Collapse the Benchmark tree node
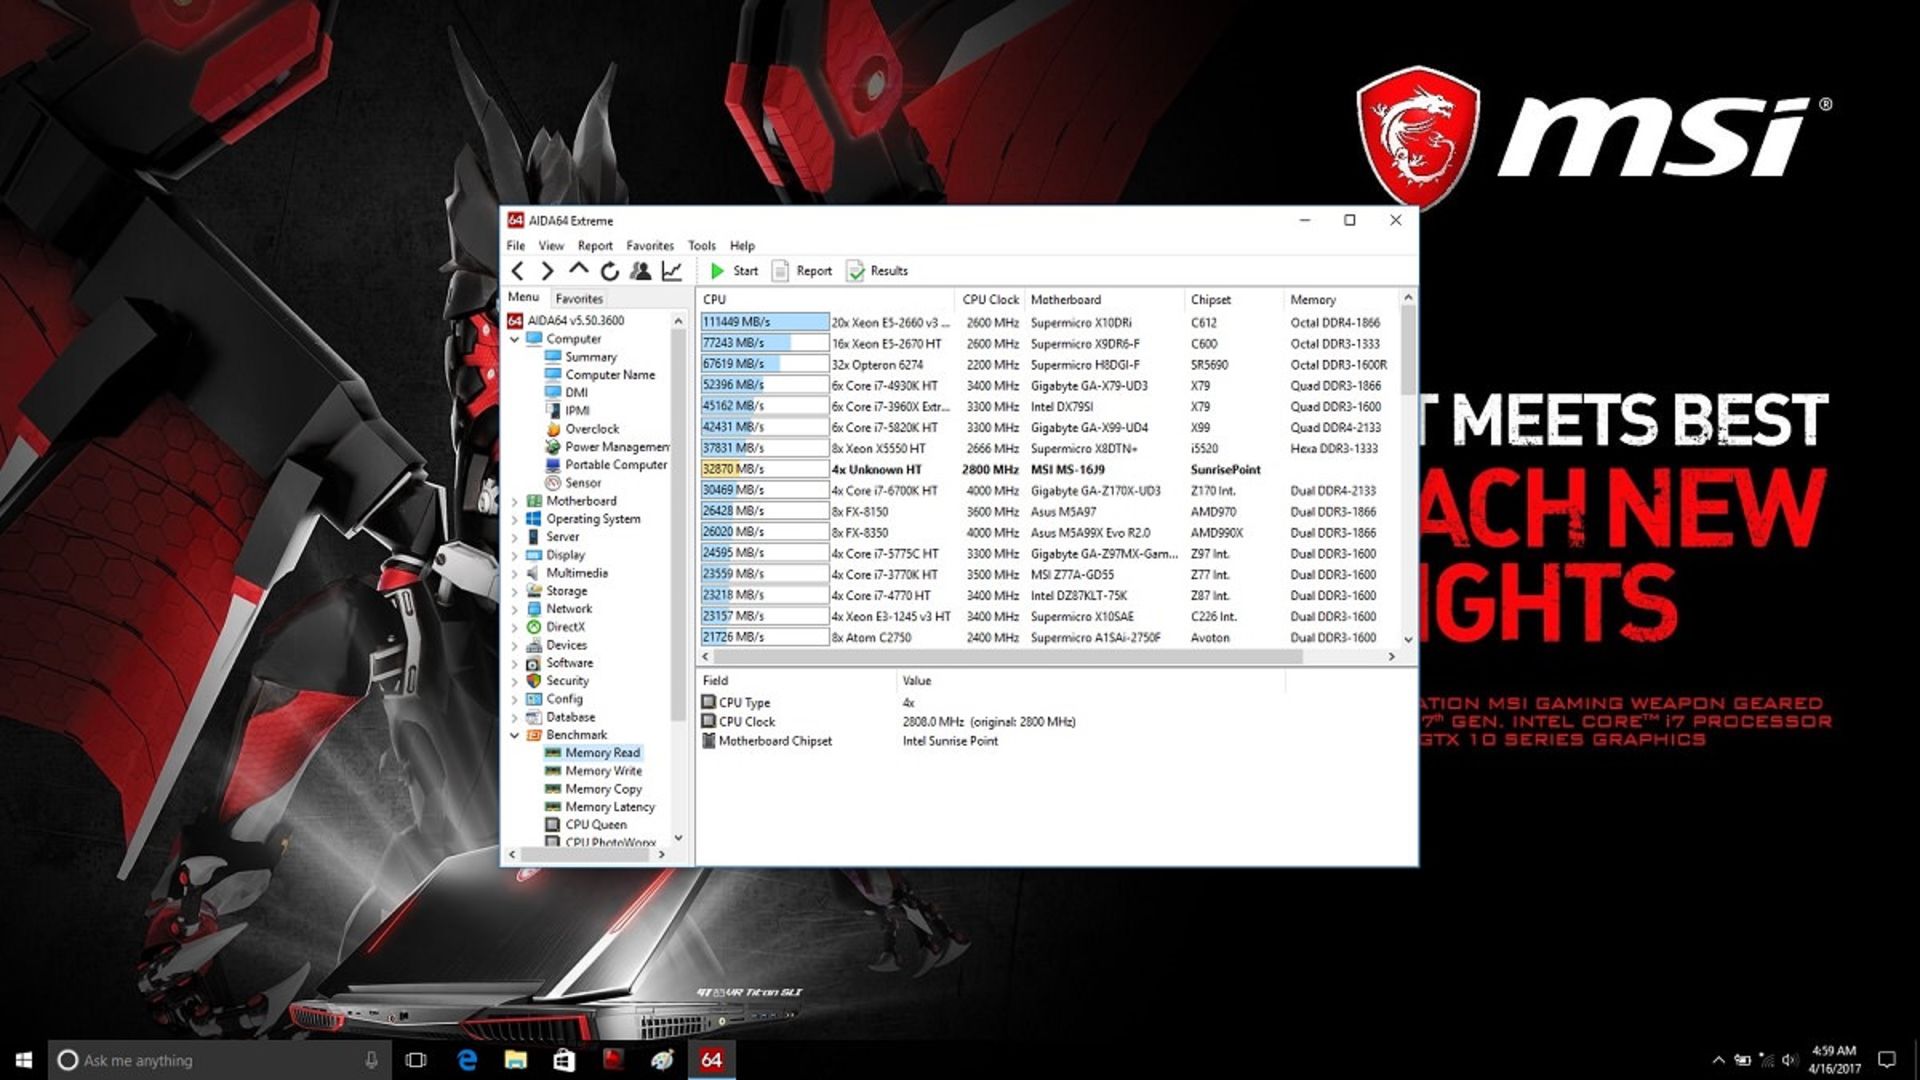The image size is (1920, 1080). point(515,735)
